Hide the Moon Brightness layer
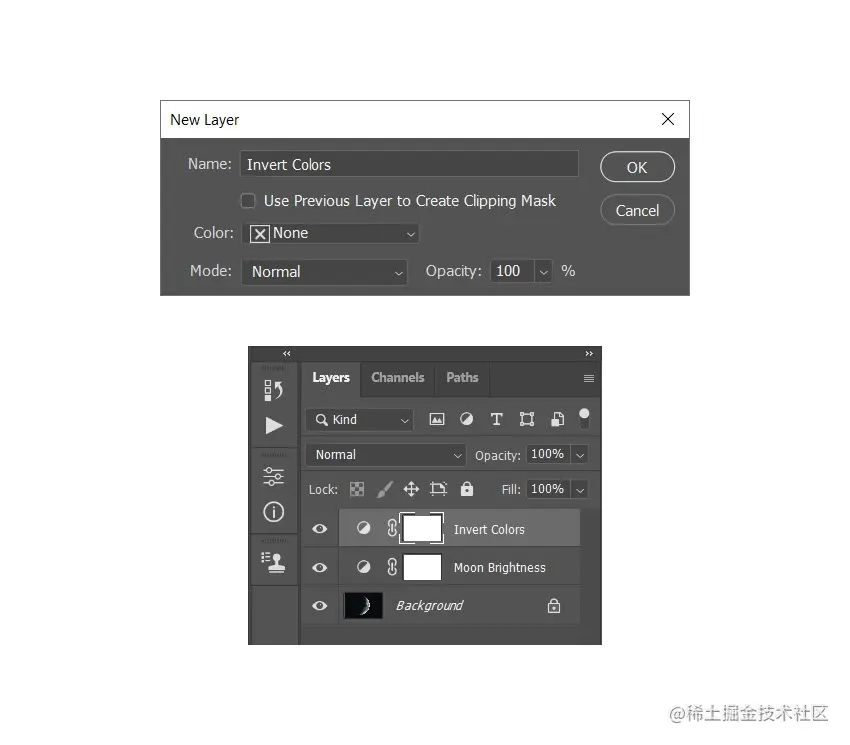Viewport: 850px width, 745px height. click(x=319, y=566)
